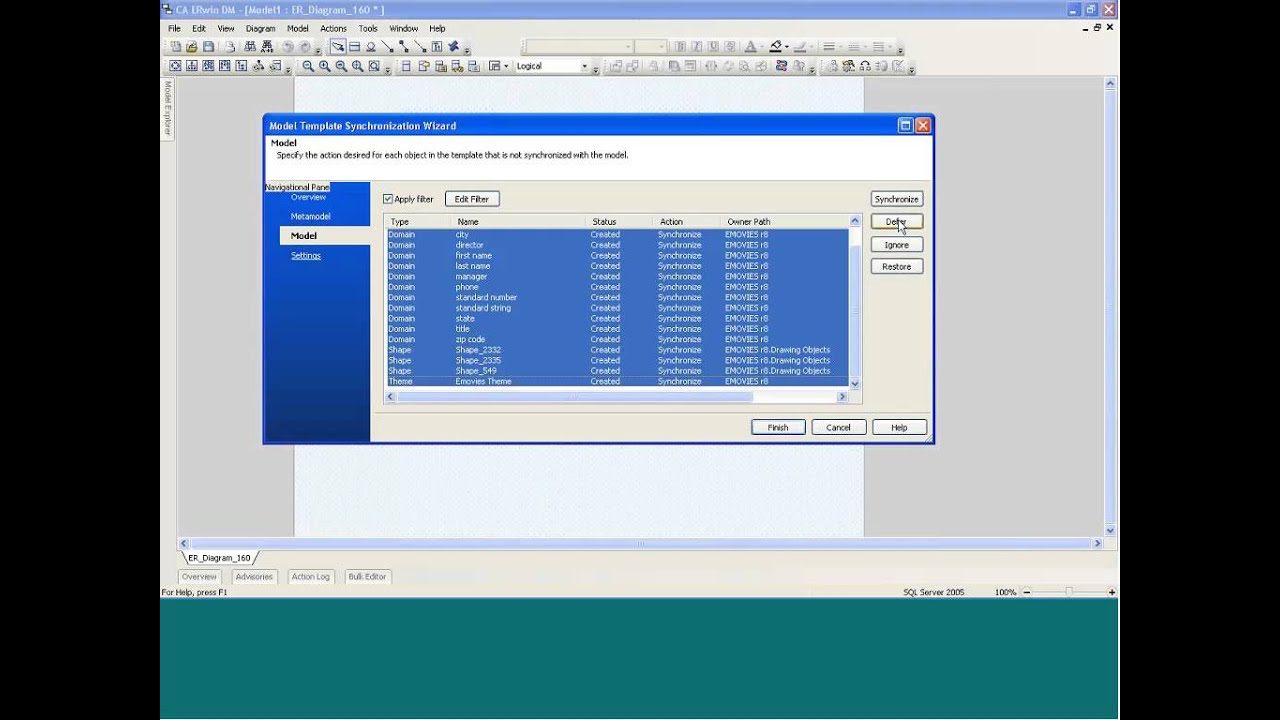Switch to the Advisories bottom tab
Screen dimensions: 1280x720
(x=254, y=577)
